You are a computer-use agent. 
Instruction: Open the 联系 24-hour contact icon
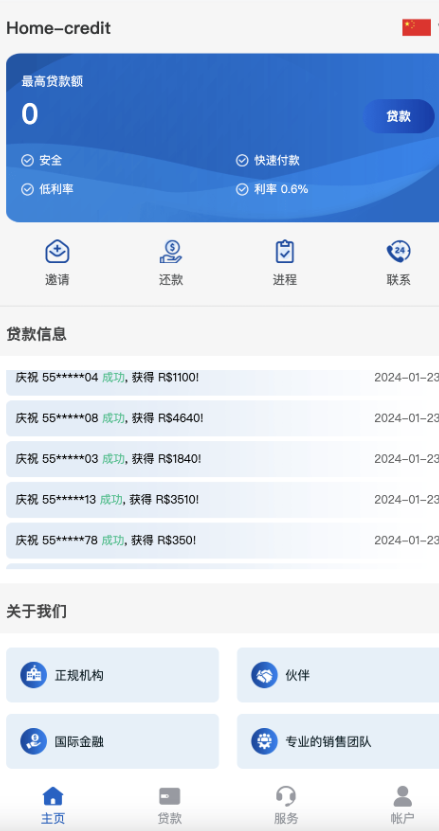pos(398,252)
